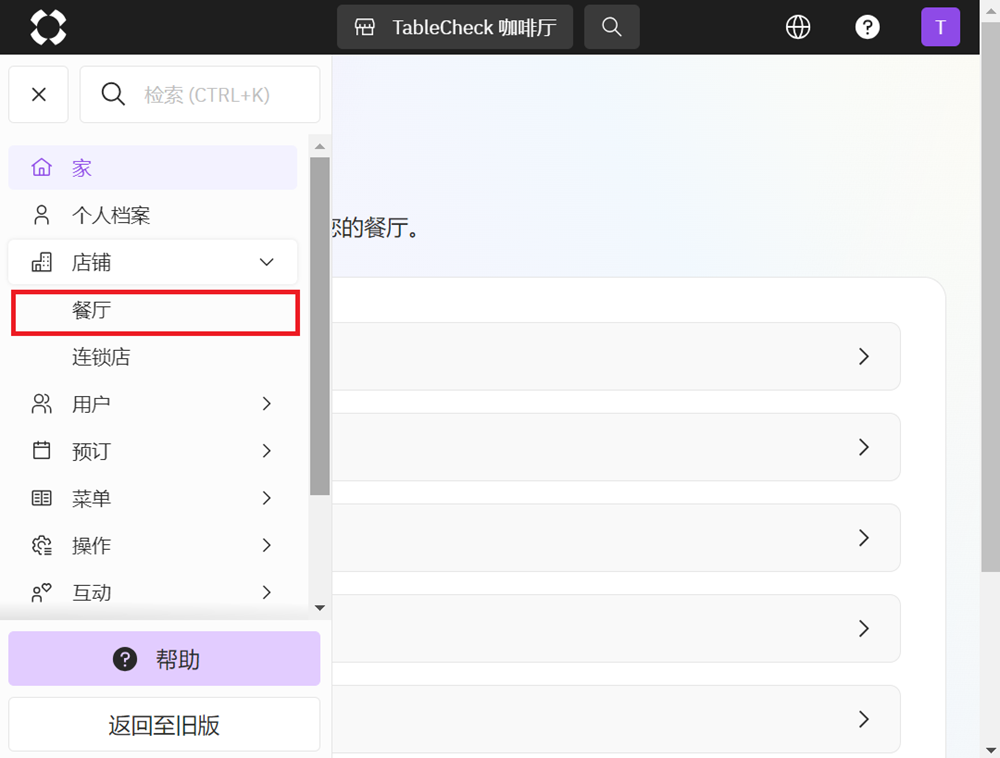Click the main page scrollbar thumb
The width and height of the screenshot is (1000, 758).
[990, 298]
